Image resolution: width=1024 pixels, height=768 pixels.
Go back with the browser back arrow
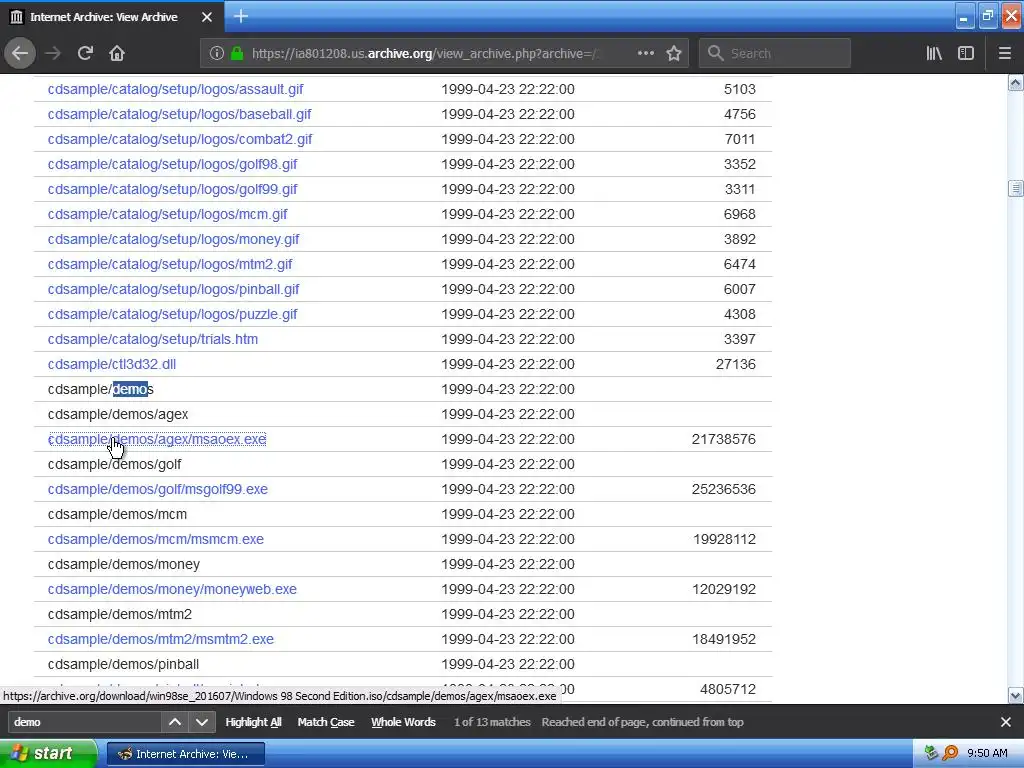(x=20, y=53)
